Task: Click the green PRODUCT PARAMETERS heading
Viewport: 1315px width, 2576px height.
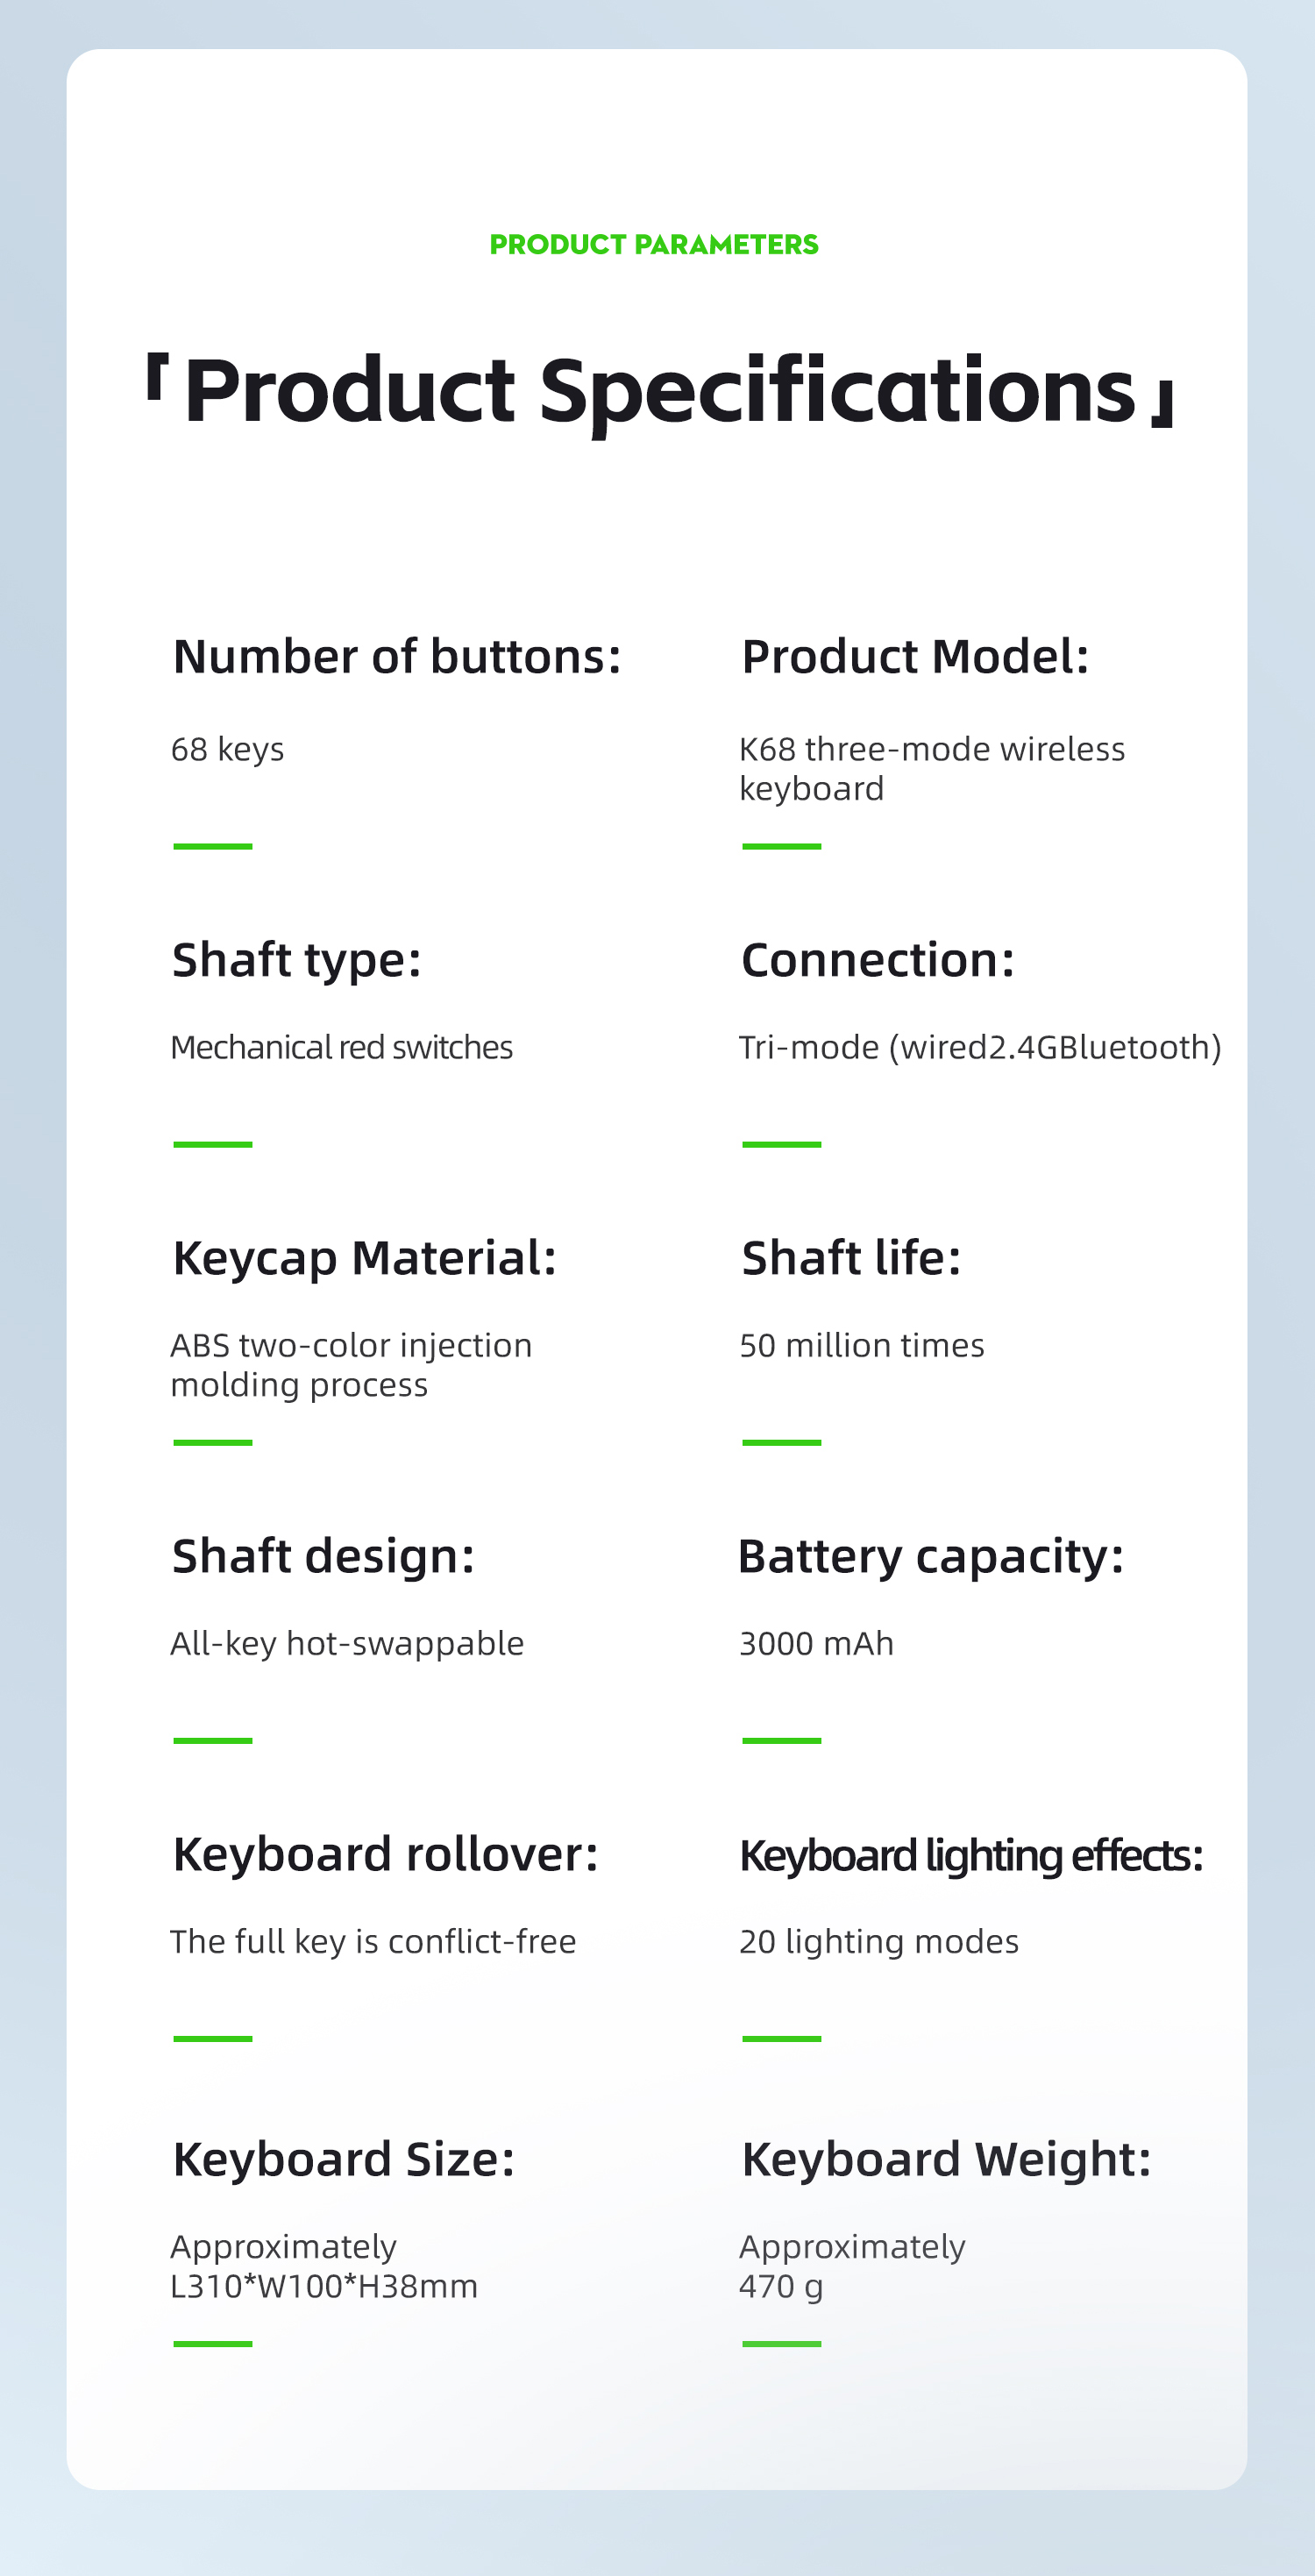Action: [654, 244]
